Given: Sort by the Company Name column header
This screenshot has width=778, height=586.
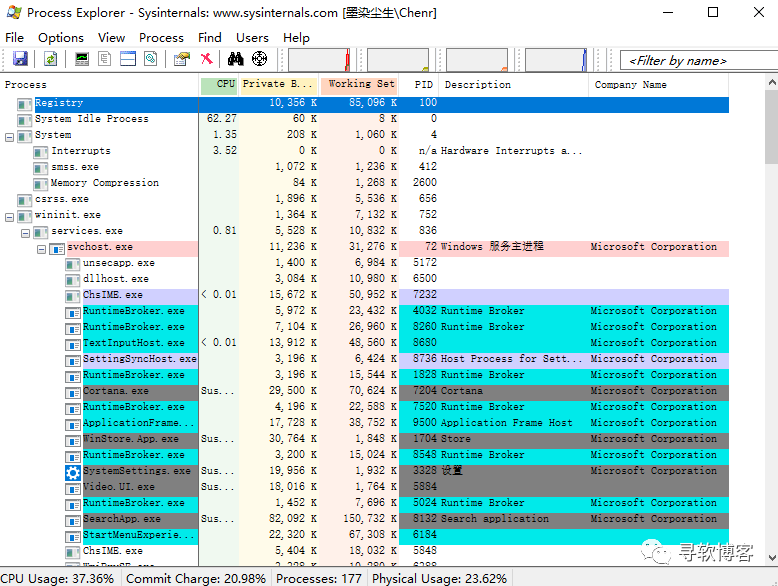Looking at the screenshot, I should click(x=659, y=85).
